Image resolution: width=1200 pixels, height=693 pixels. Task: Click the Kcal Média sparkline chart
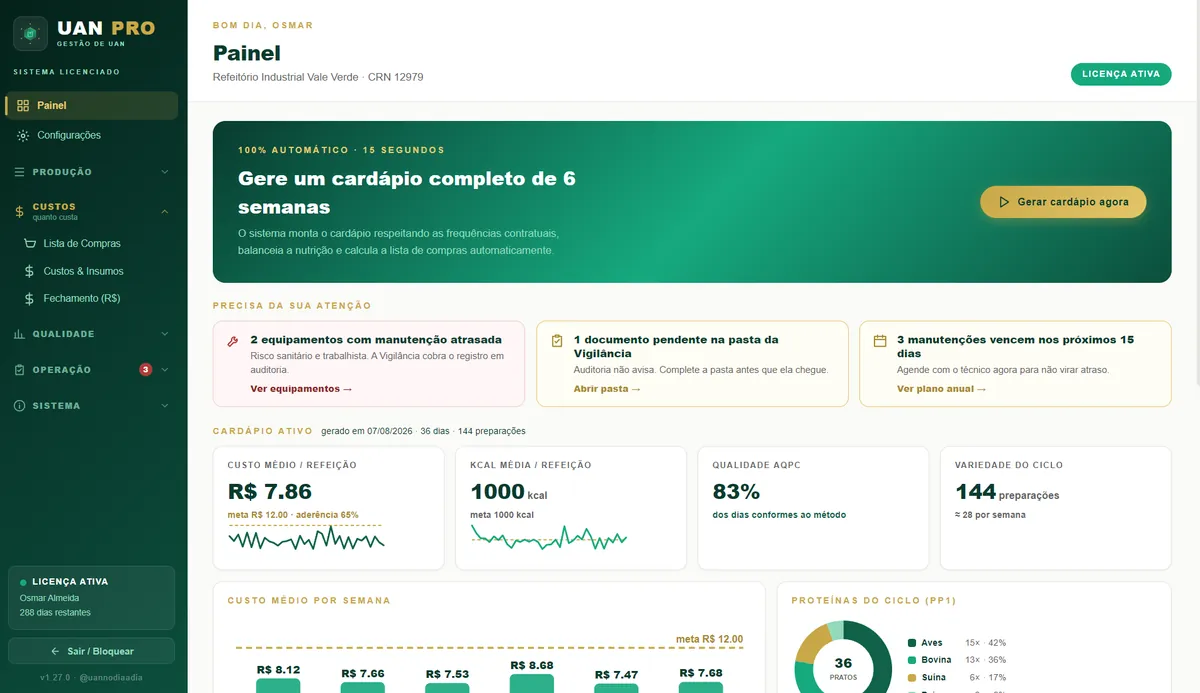point(549,537)
